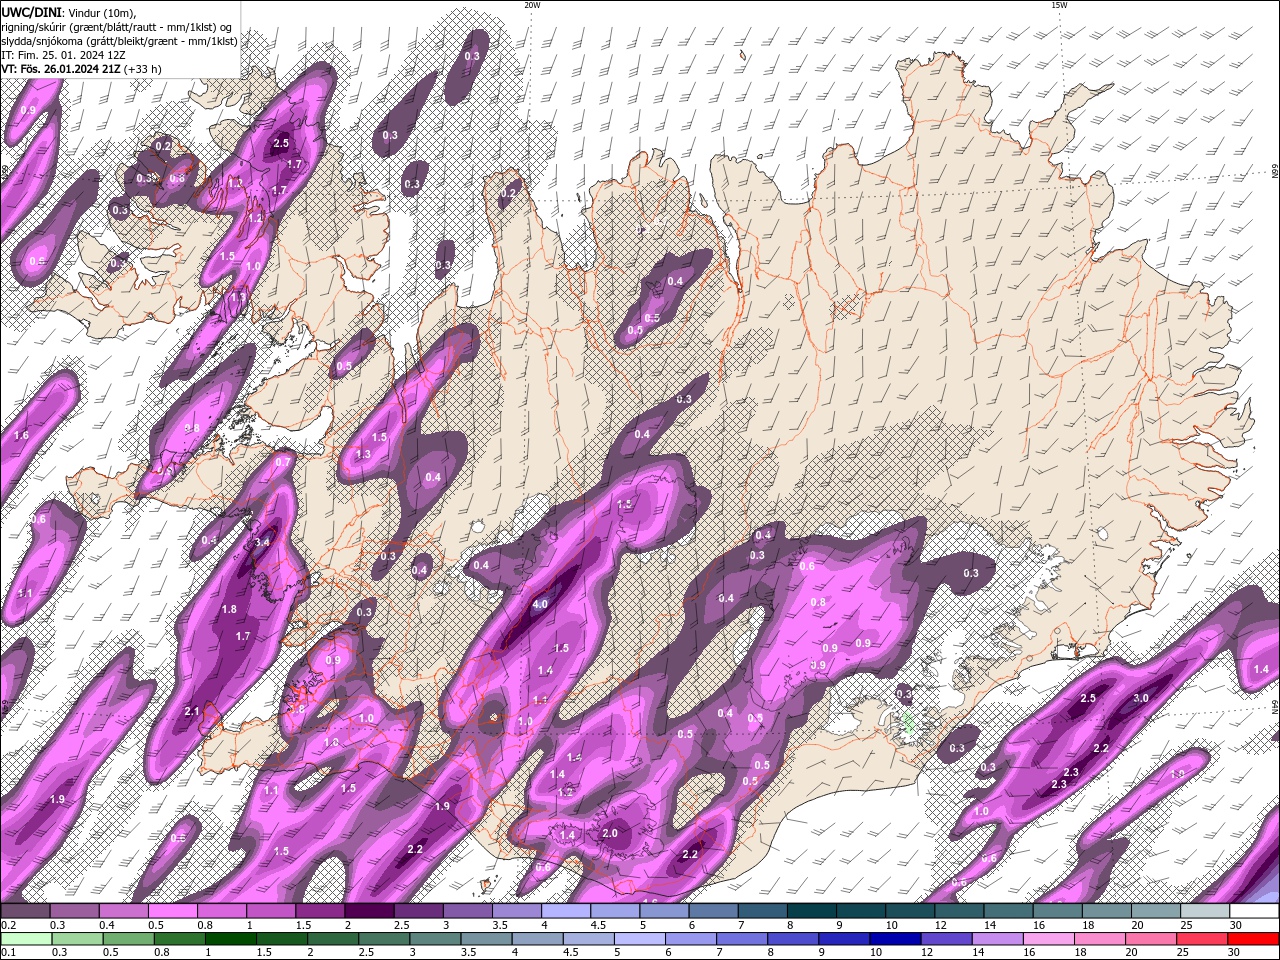
Task: Click the dark mauve 0.2–0.3 swatch in upper legend
Action: pos(25,911)
